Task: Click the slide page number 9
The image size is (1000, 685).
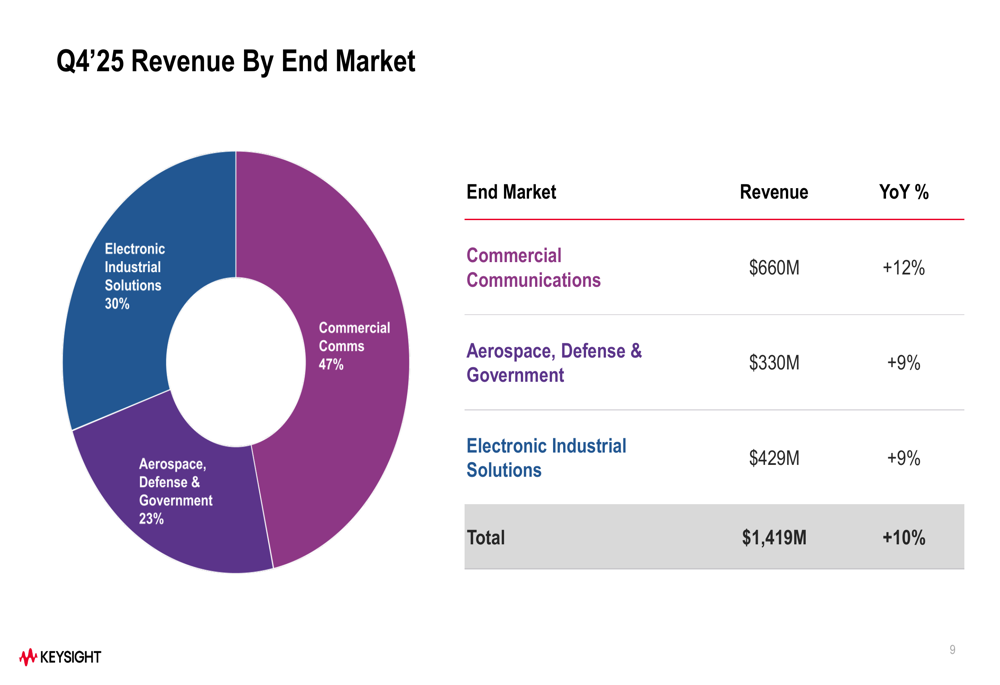Action: tap(952, 650)
